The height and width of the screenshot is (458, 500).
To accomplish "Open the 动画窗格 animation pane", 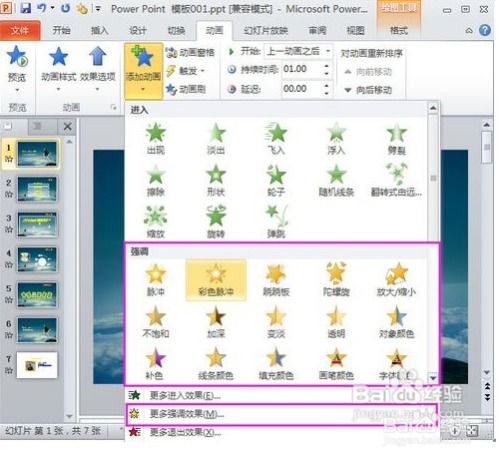I will (x=191, y=52).
